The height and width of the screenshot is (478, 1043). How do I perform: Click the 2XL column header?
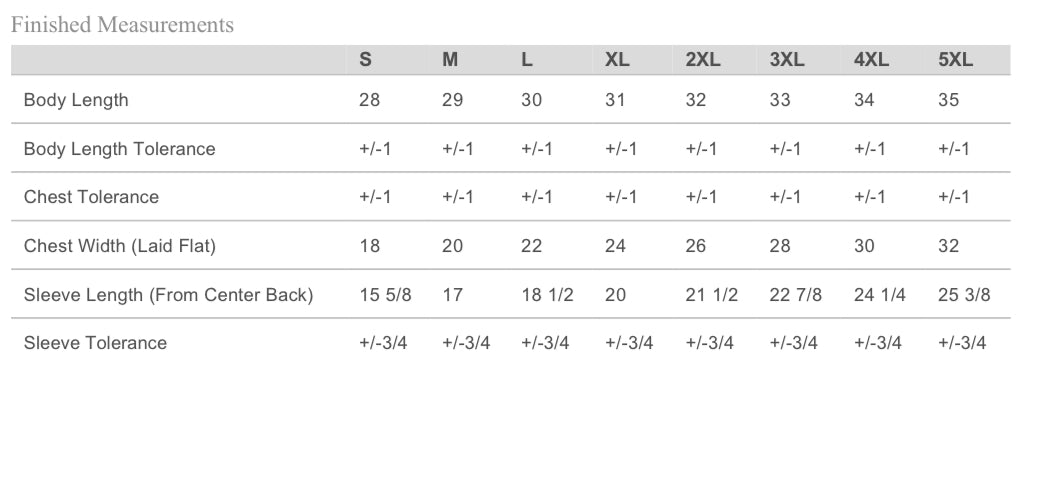pos(703,60)
